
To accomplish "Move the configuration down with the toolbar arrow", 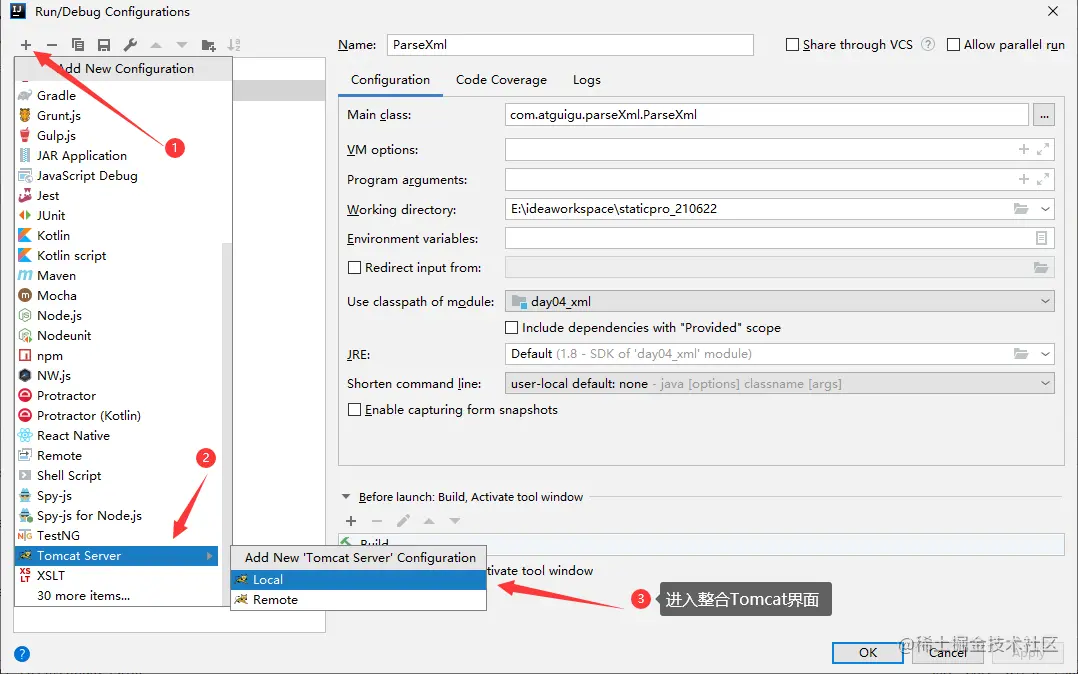I will click(x=182, y=45).
